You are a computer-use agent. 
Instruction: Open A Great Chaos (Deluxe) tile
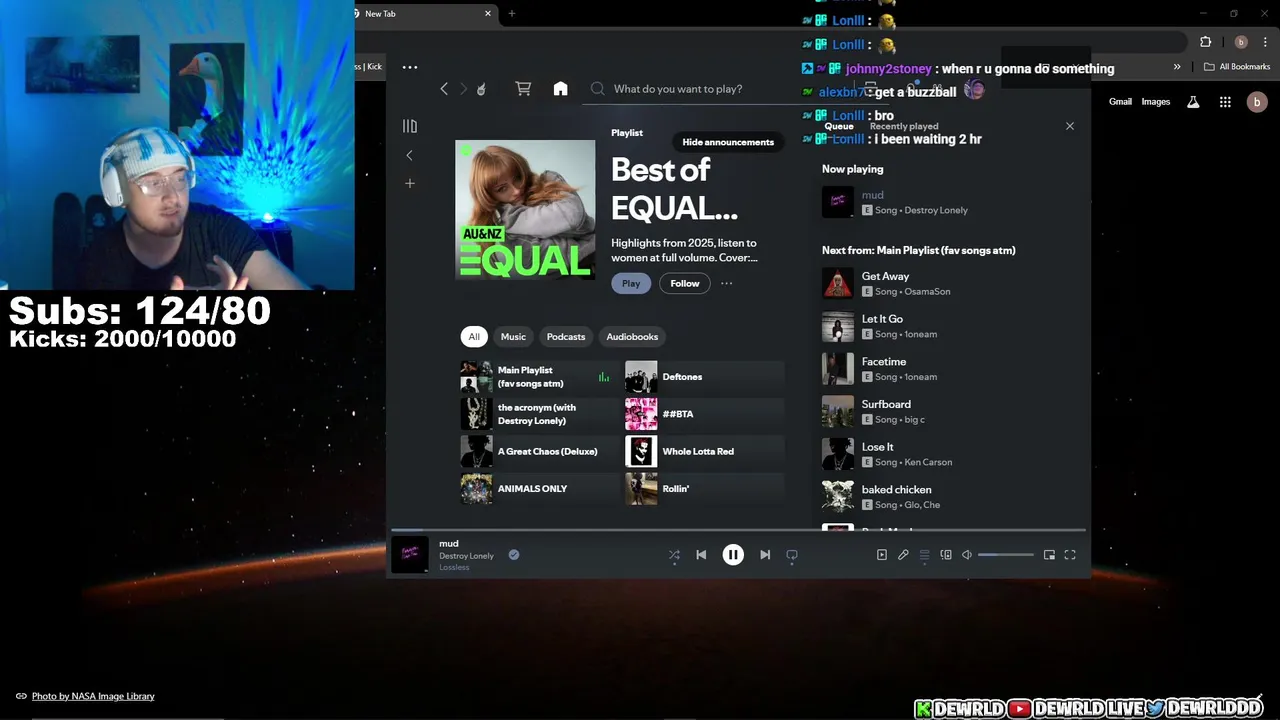pos(539,451)
